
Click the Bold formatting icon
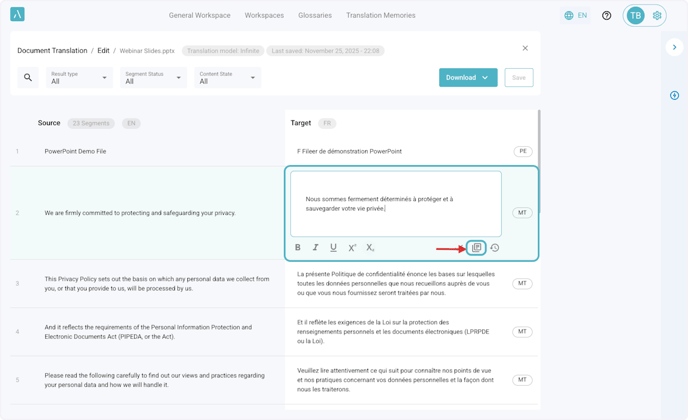click(x=298, y=248)
